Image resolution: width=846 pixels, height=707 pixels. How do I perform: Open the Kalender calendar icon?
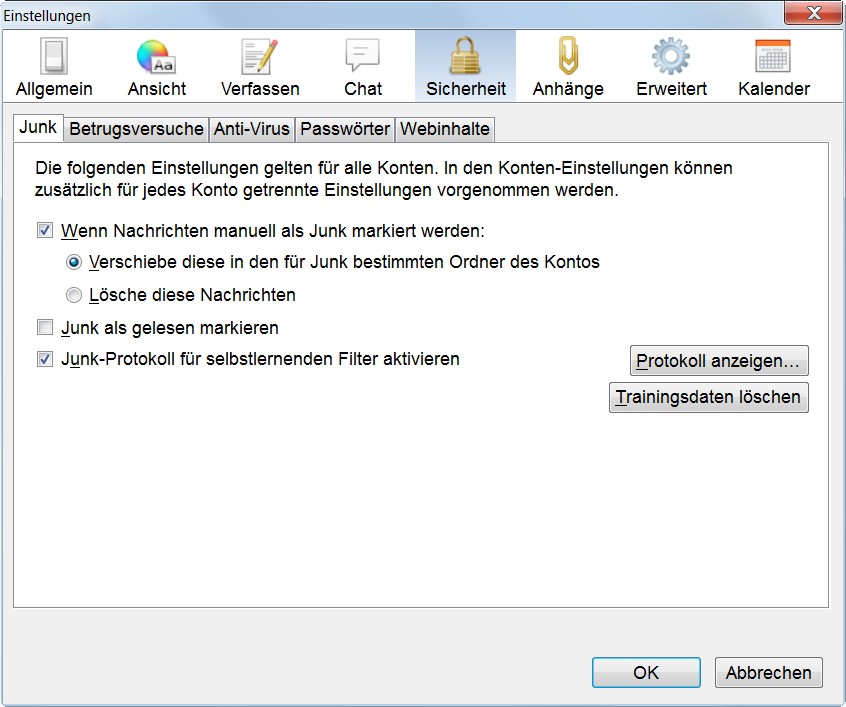click(x=773, y=58)
